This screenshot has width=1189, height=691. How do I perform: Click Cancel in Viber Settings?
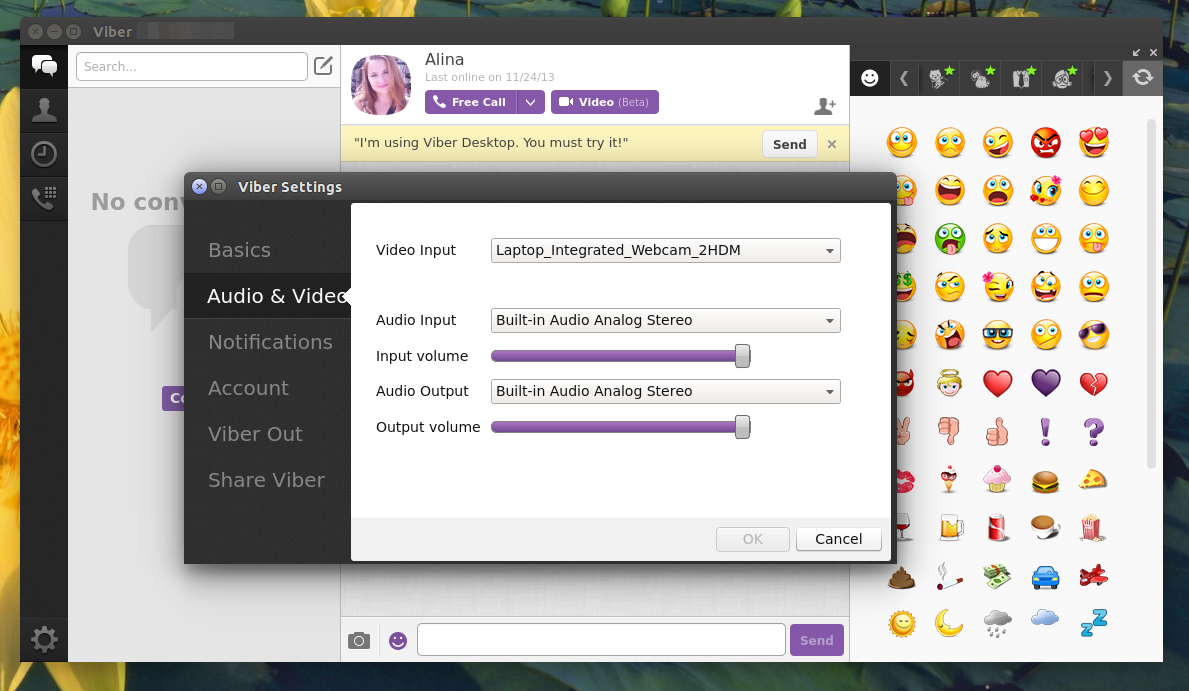click(x=839, y=539)
